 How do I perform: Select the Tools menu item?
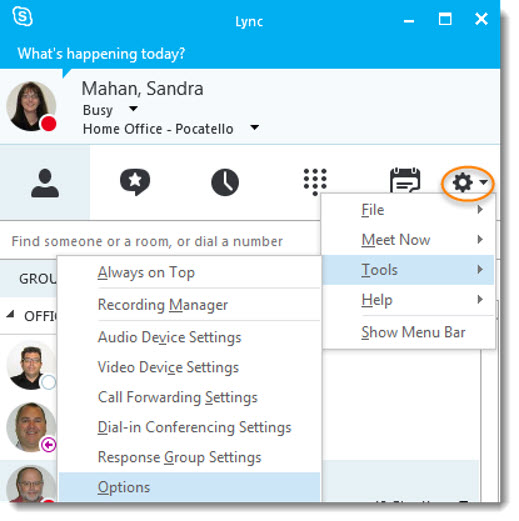(x=409, y=270)
